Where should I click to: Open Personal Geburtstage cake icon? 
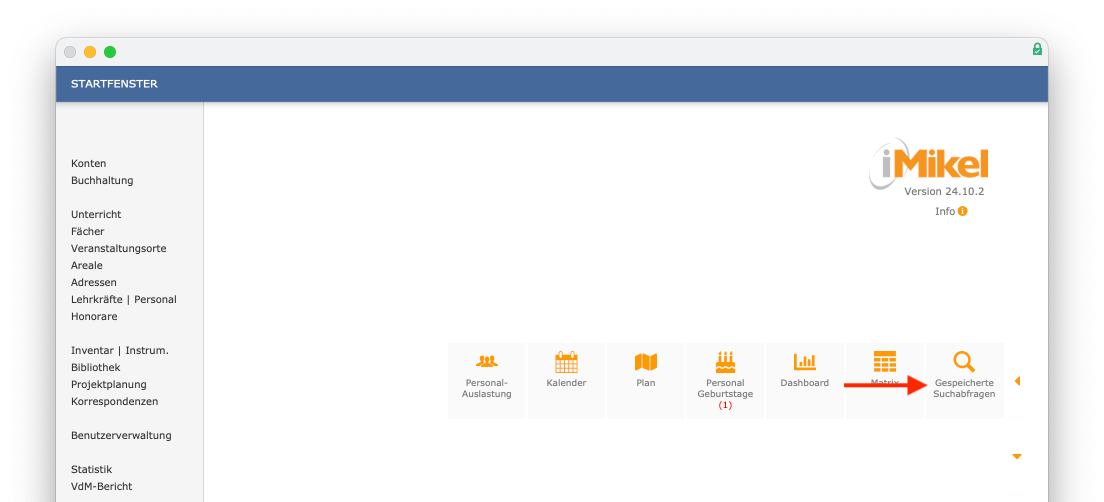[725, 362]
